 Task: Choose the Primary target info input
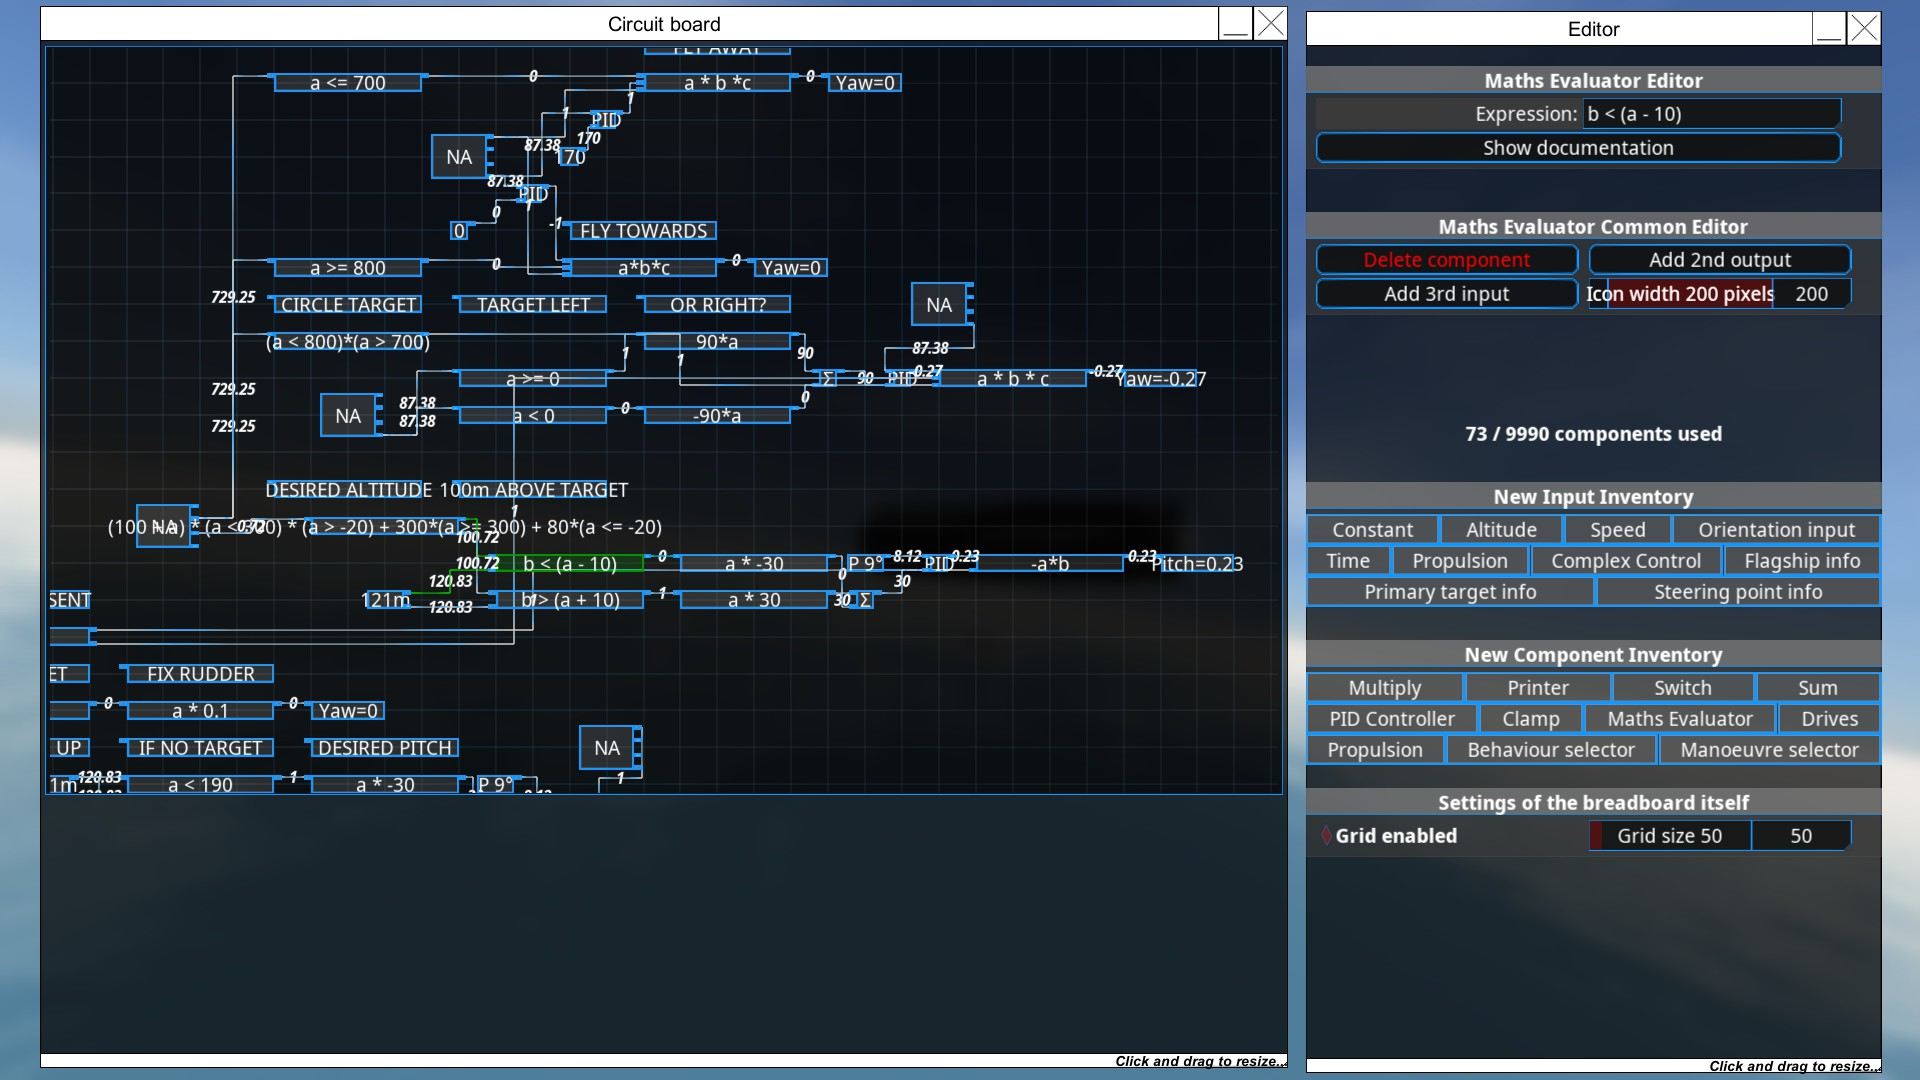(x=1449, y=592)
